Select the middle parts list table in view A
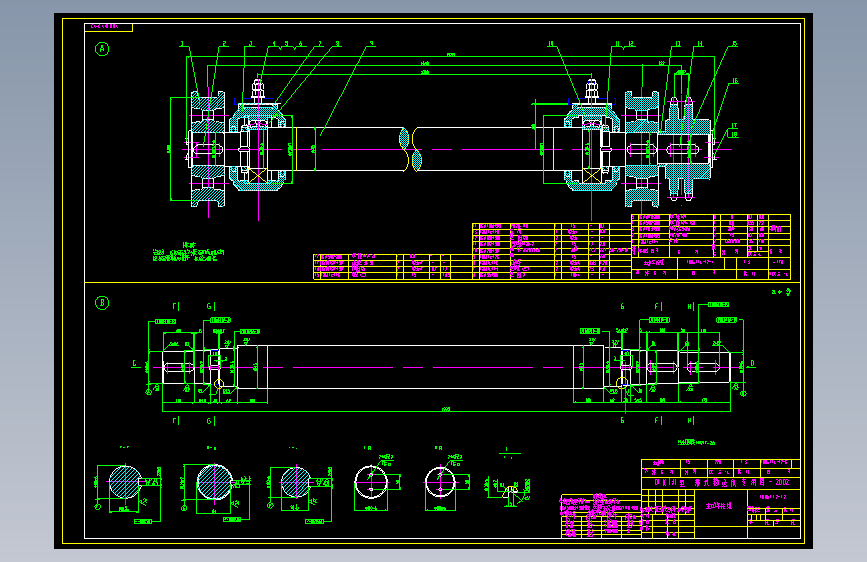The width and height of the screenshot is (867, 562). click(552, 251)
